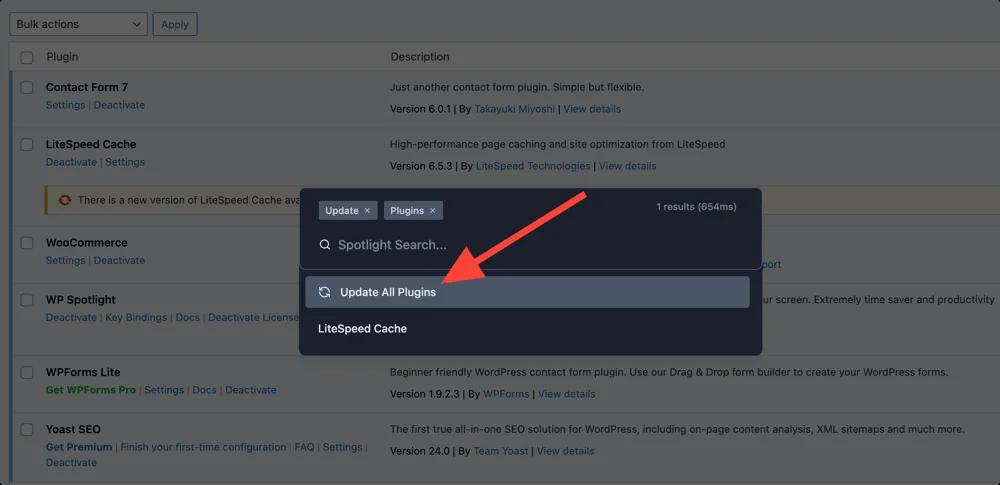Deactivate WooCommerce plugin
Image resolution: width=1000 pixels, height=485 pixels.
(119, 260)
